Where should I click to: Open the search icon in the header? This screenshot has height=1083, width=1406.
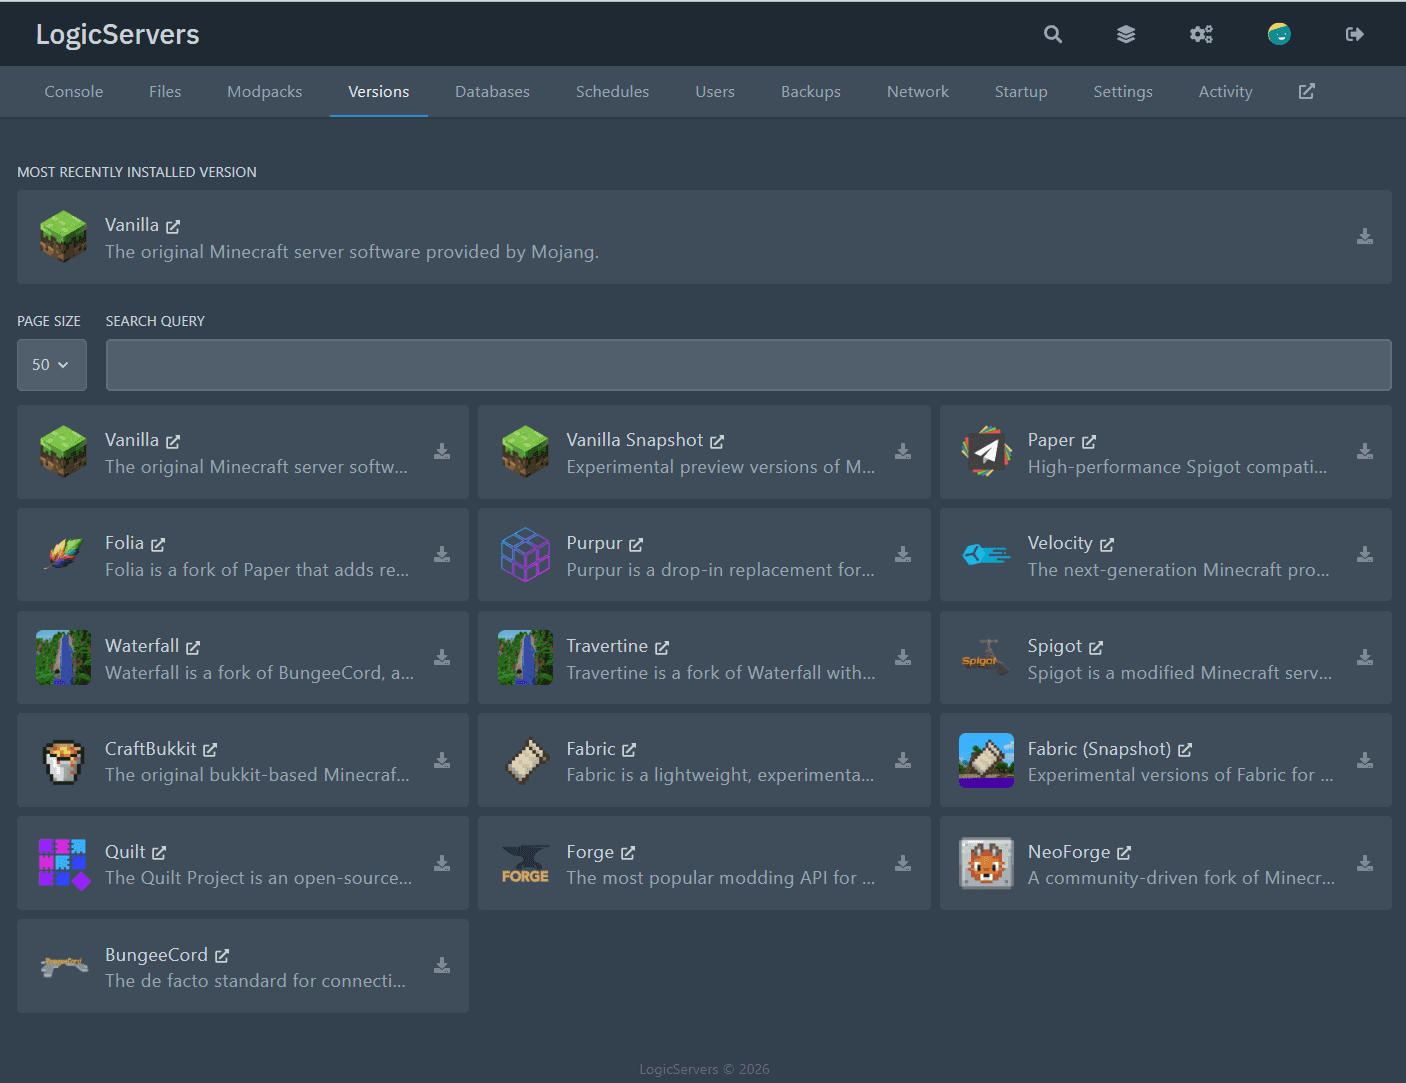tap(1053, 34)
